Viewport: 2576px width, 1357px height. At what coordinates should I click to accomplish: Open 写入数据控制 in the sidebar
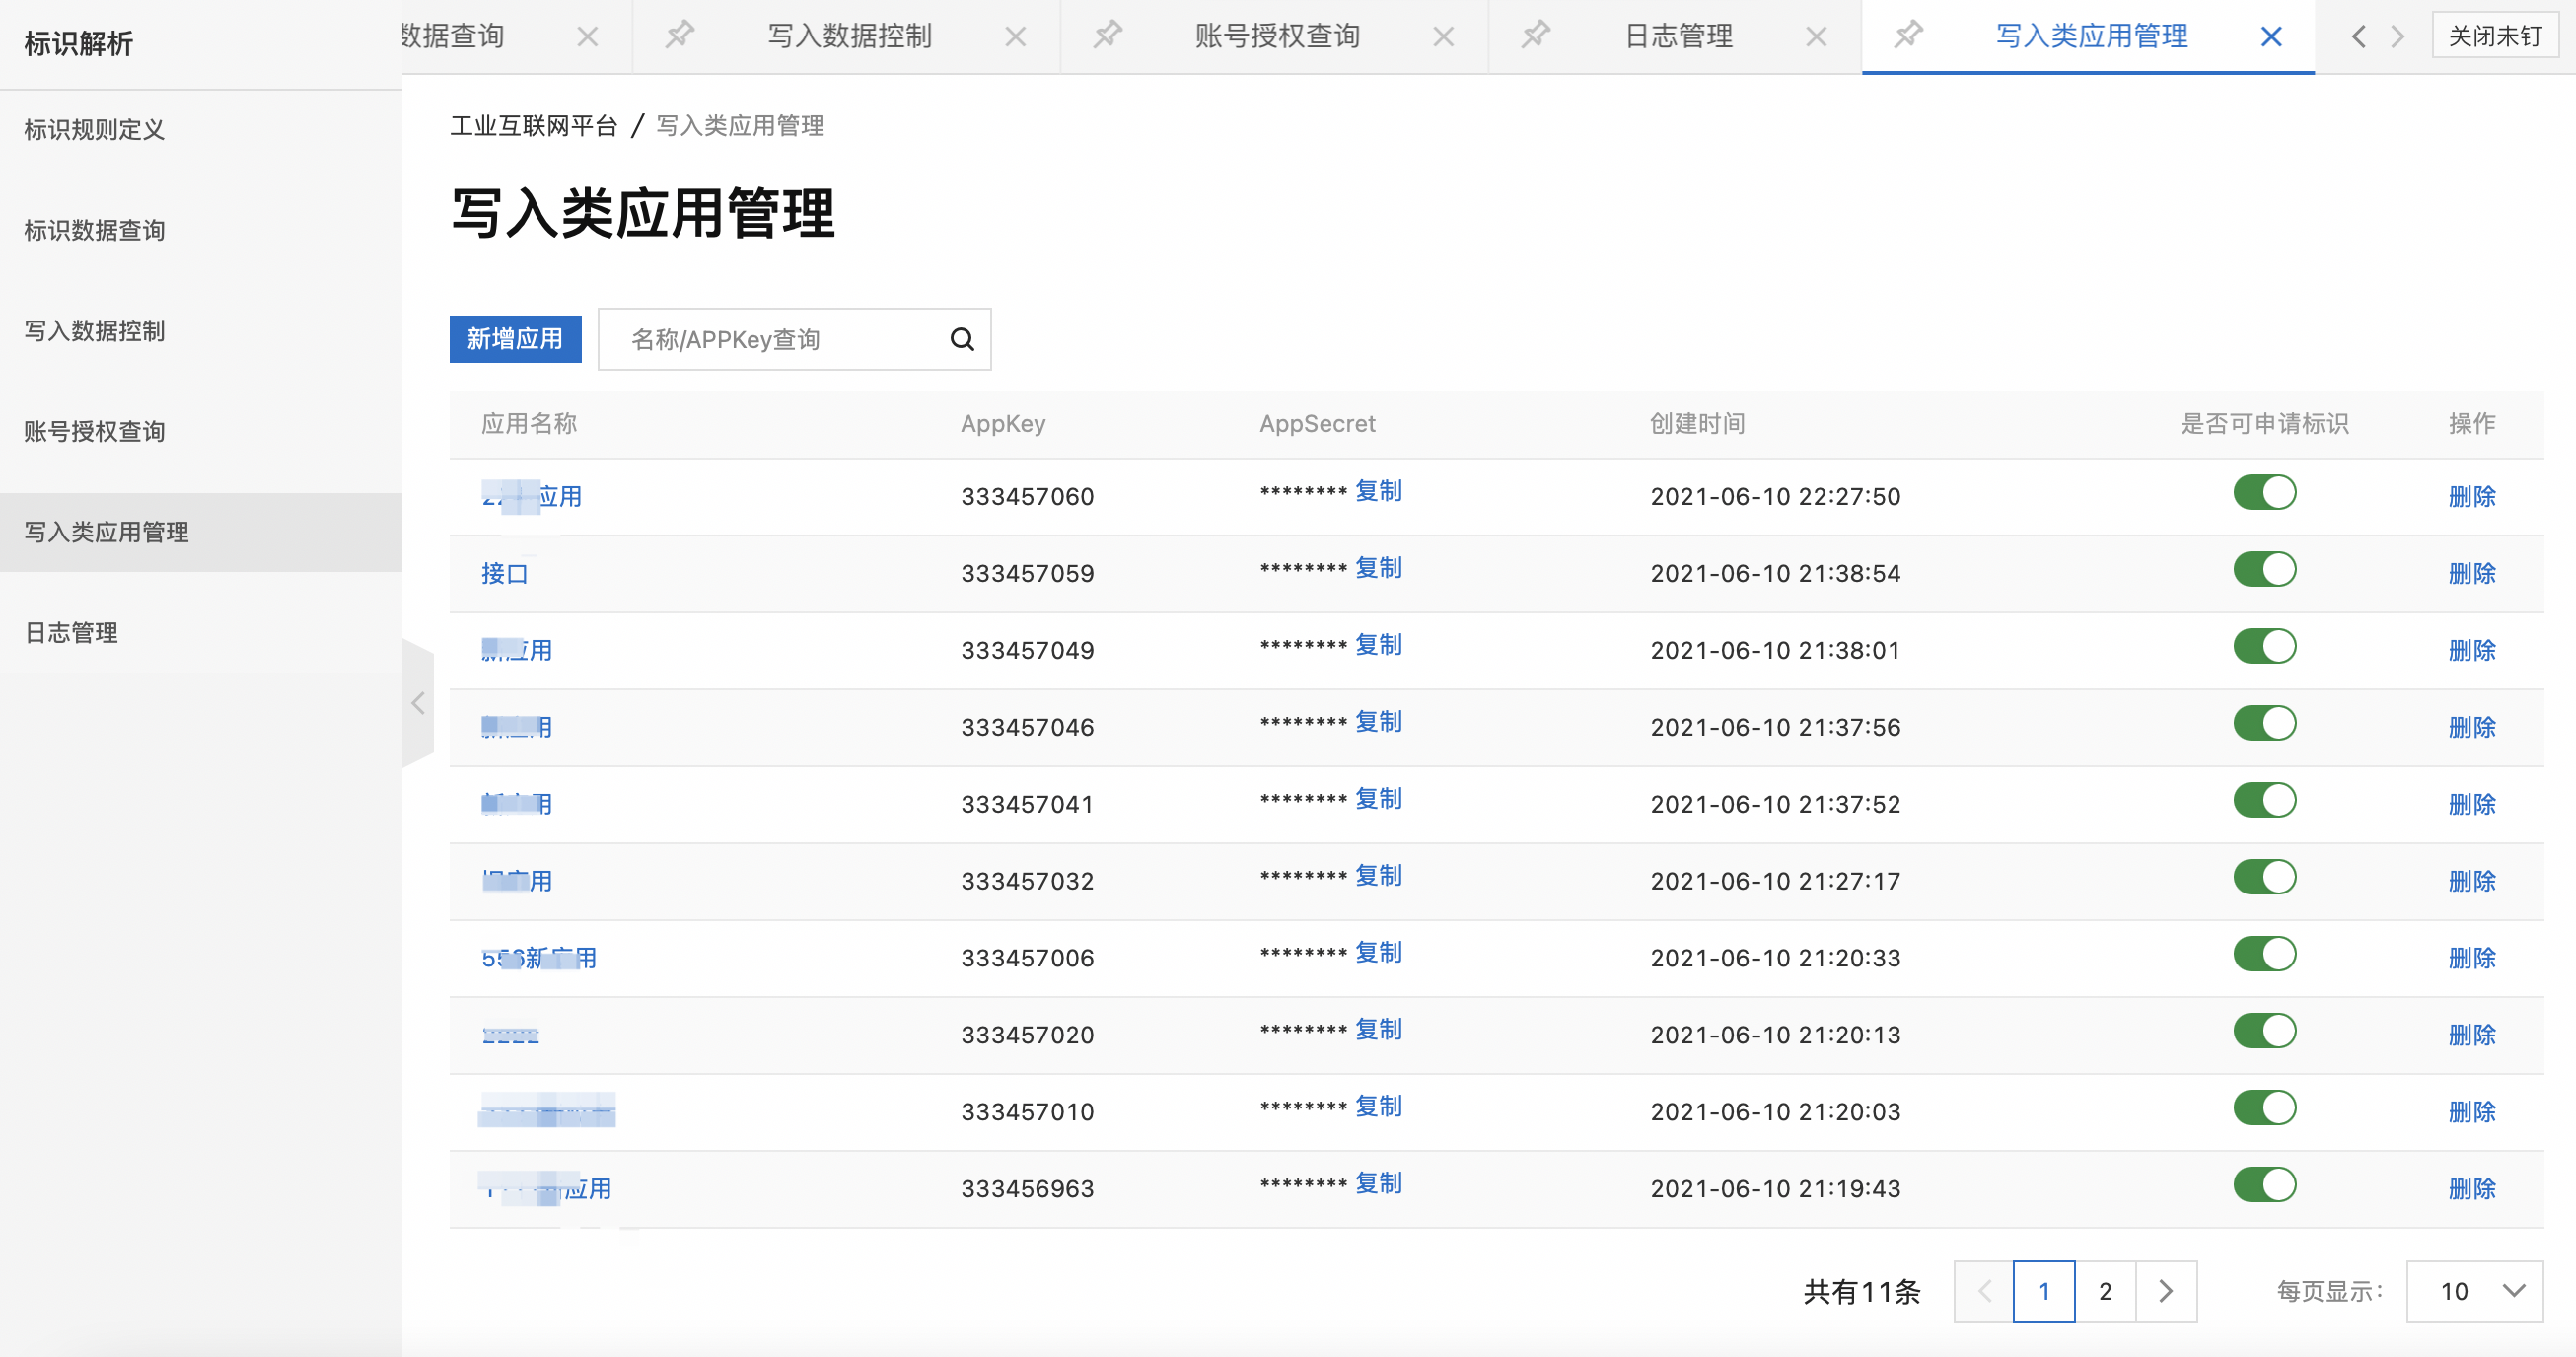(200, 331)
